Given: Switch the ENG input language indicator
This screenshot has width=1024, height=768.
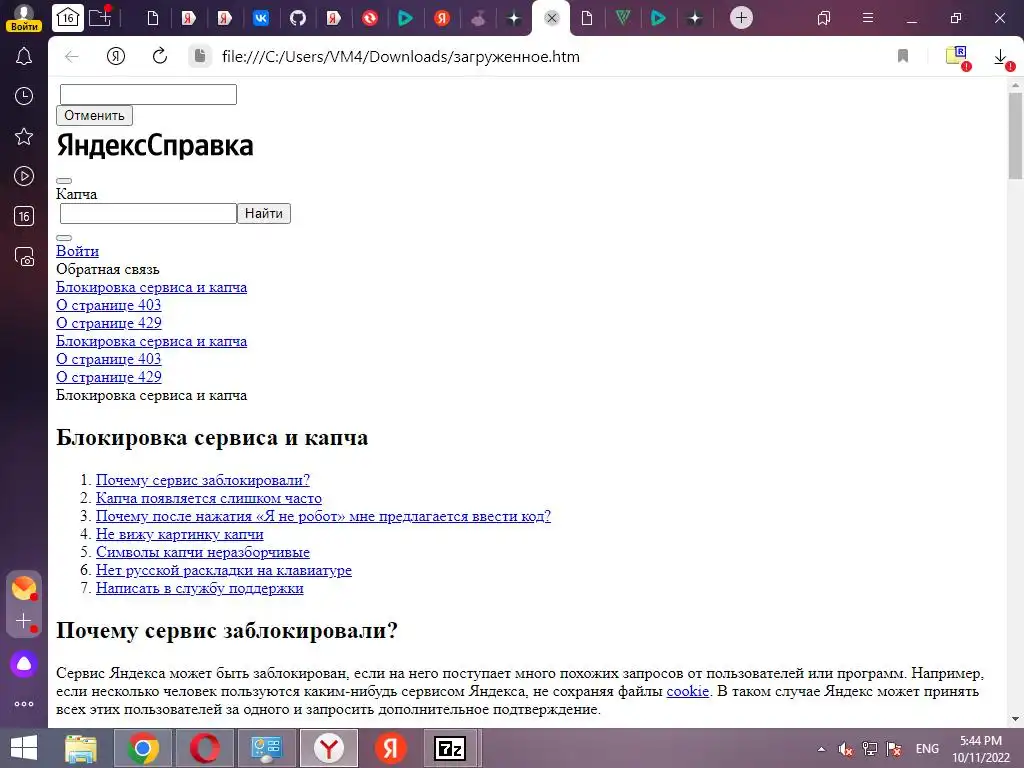Looking at the screenshot, I should [x=927, y=749].
